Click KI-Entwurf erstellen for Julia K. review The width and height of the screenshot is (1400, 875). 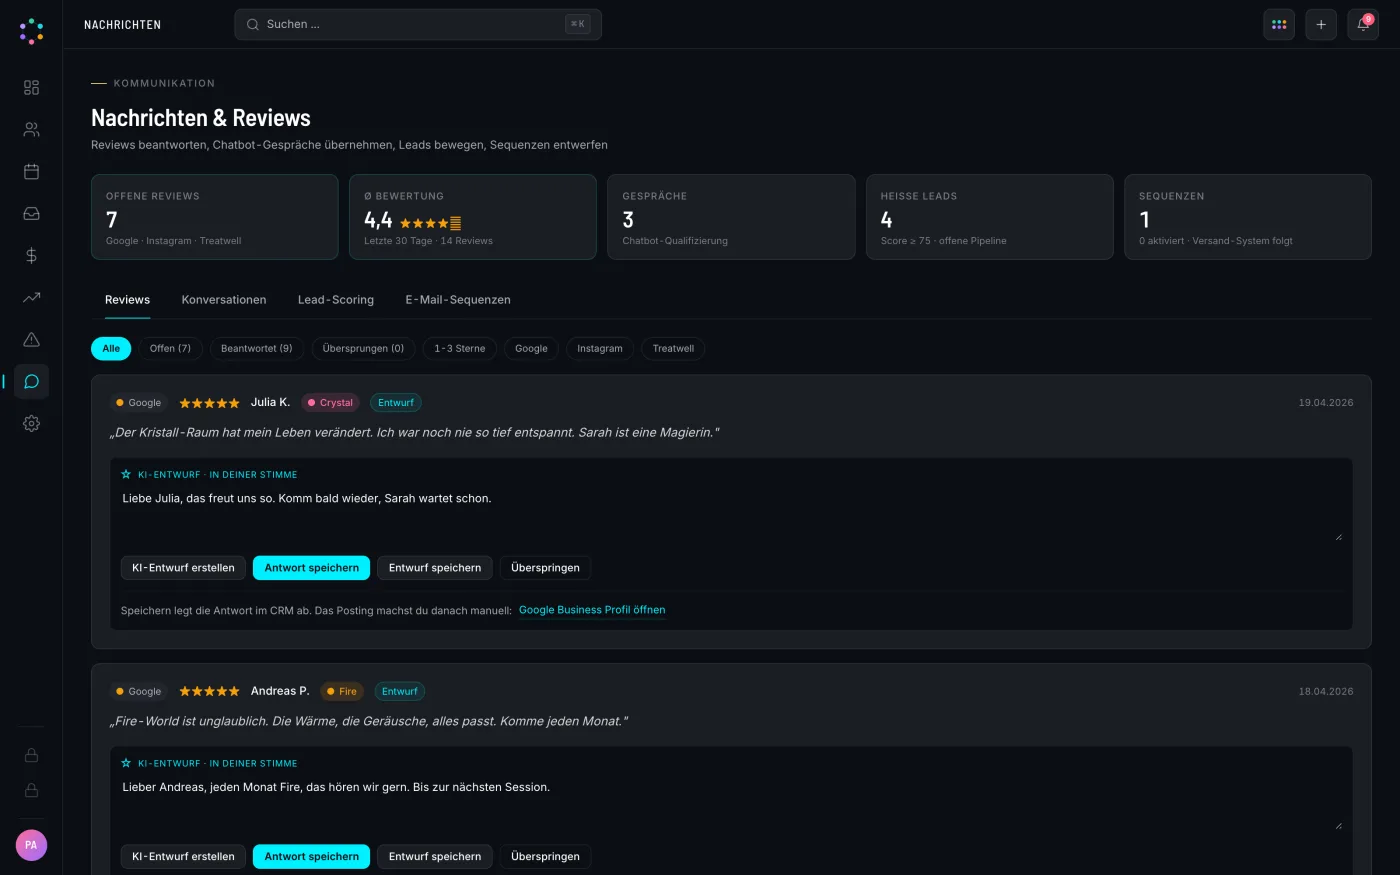pyautogui.click(x=183, y=568)
